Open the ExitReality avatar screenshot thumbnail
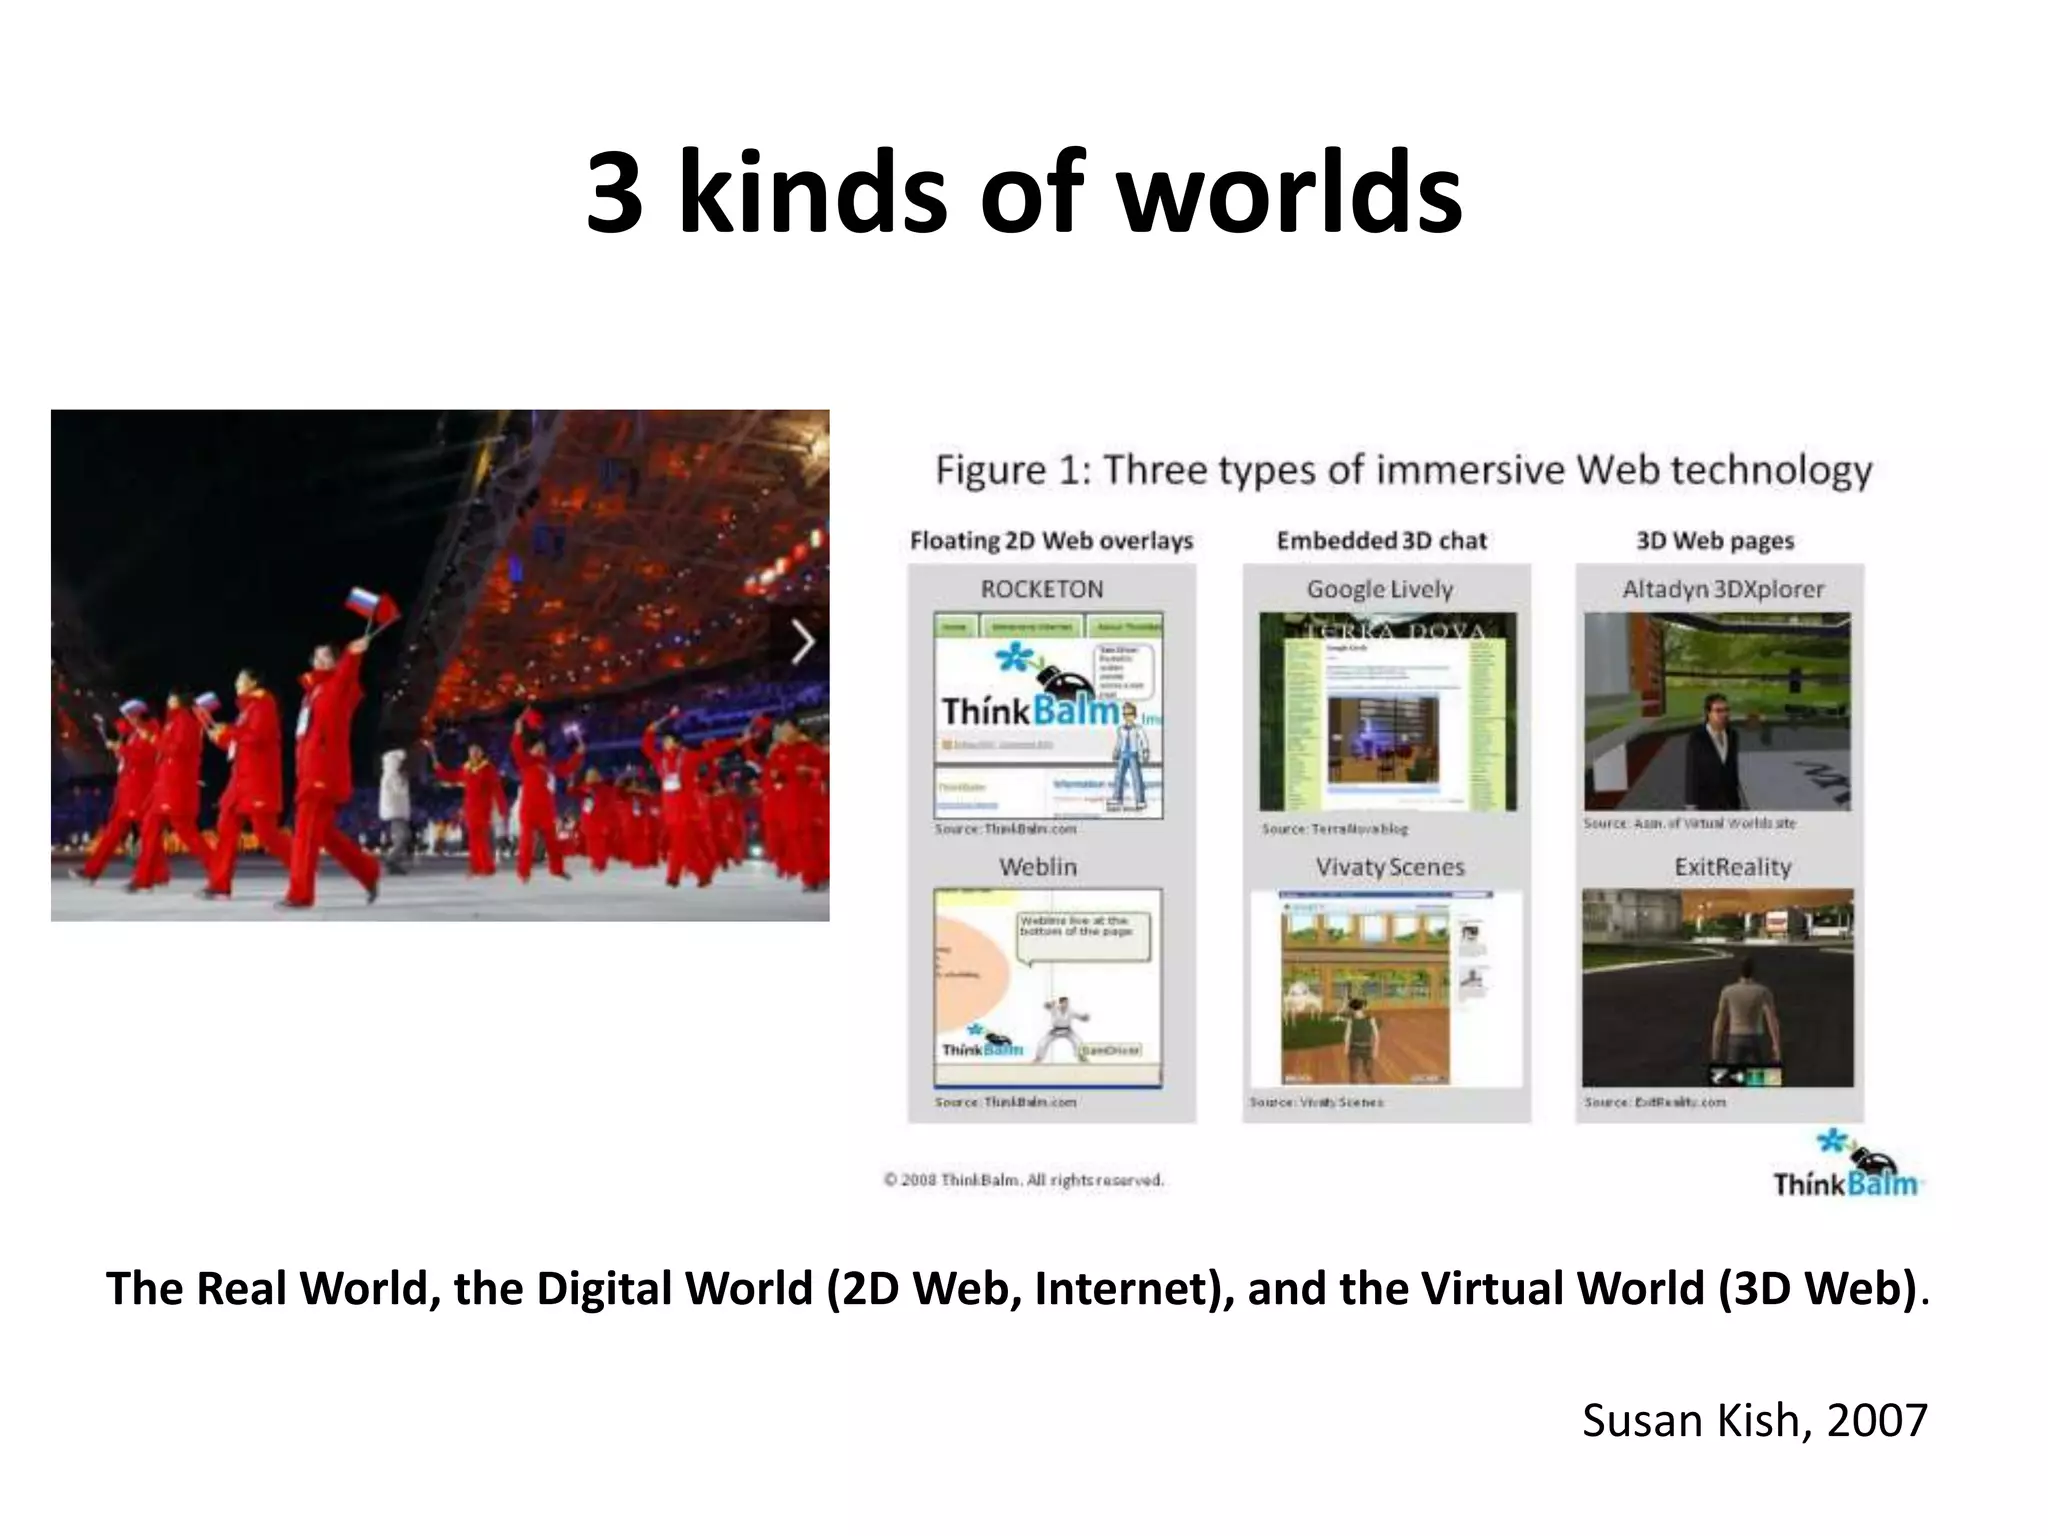Image resolution: width=2048 pixels, height=1536 pixels. coord(1717,988)
